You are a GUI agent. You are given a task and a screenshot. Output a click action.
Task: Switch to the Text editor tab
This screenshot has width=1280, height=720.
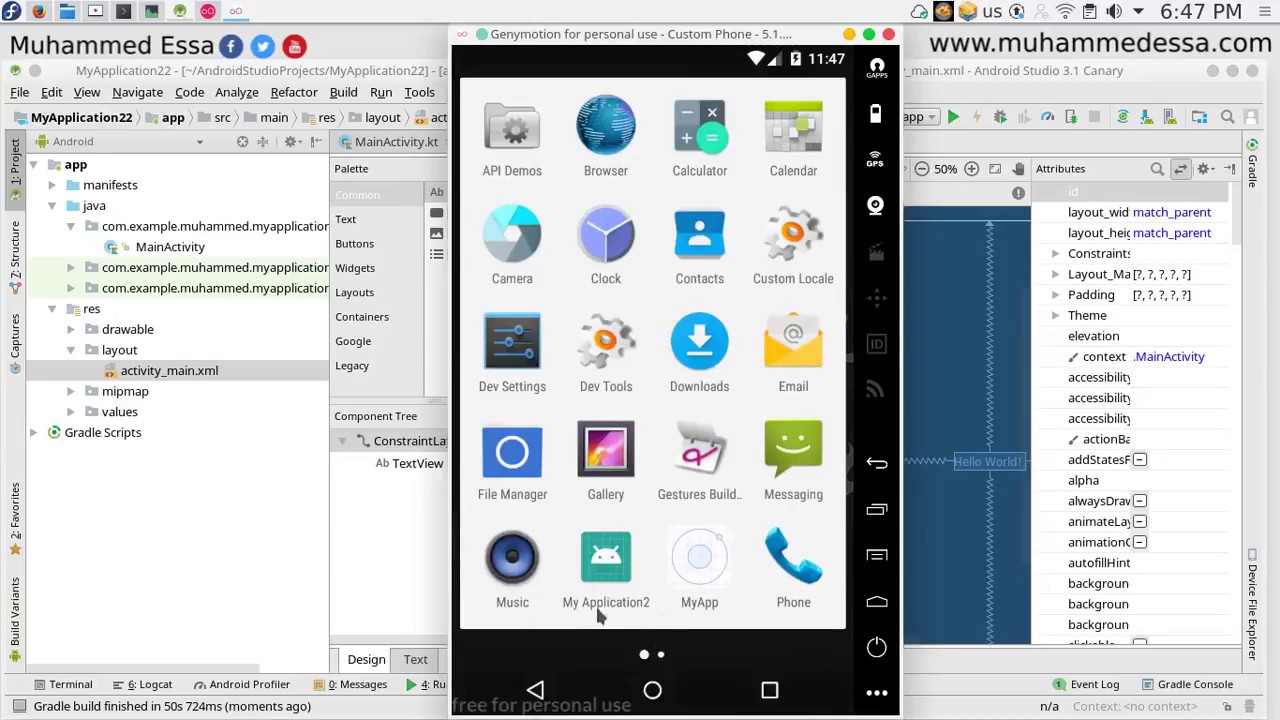pos(415,660)
